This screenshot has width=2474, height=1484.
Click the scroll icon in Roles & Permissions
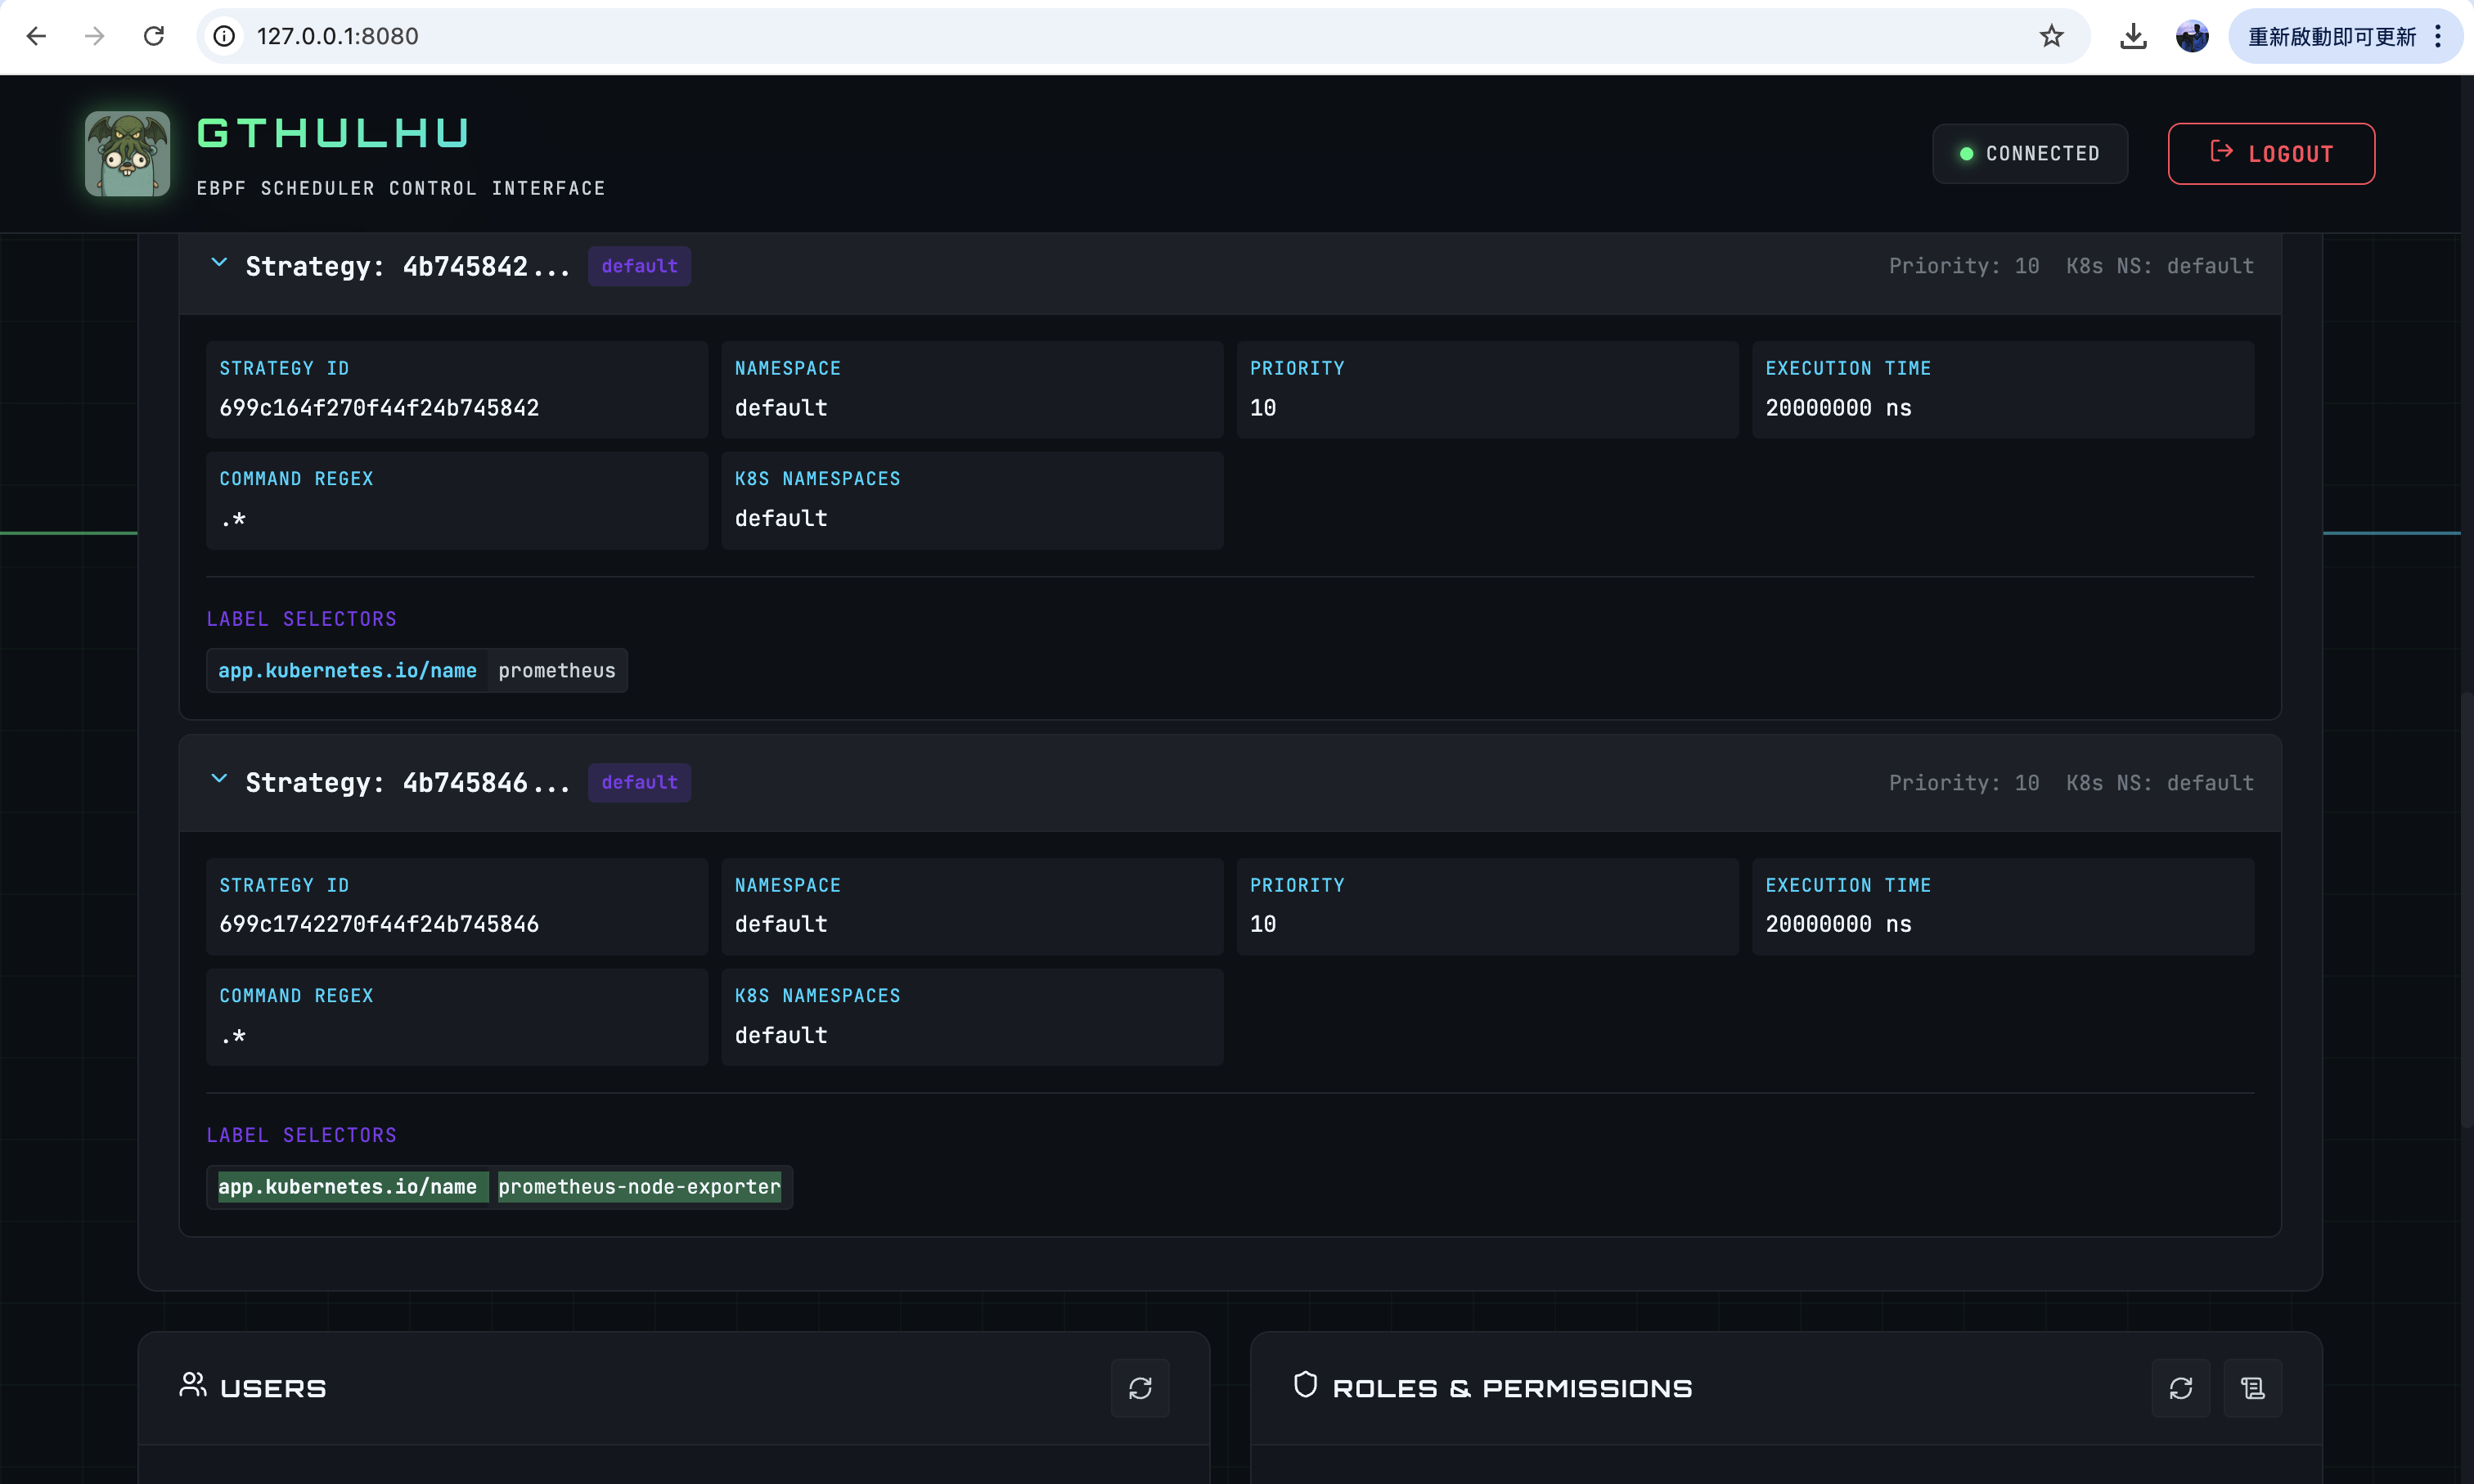click(2252, 1388)
